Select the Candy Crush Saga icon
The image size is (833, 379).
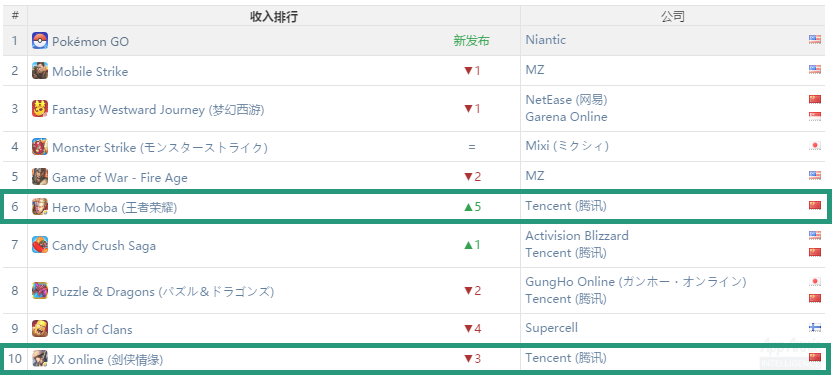click(40, 245)
